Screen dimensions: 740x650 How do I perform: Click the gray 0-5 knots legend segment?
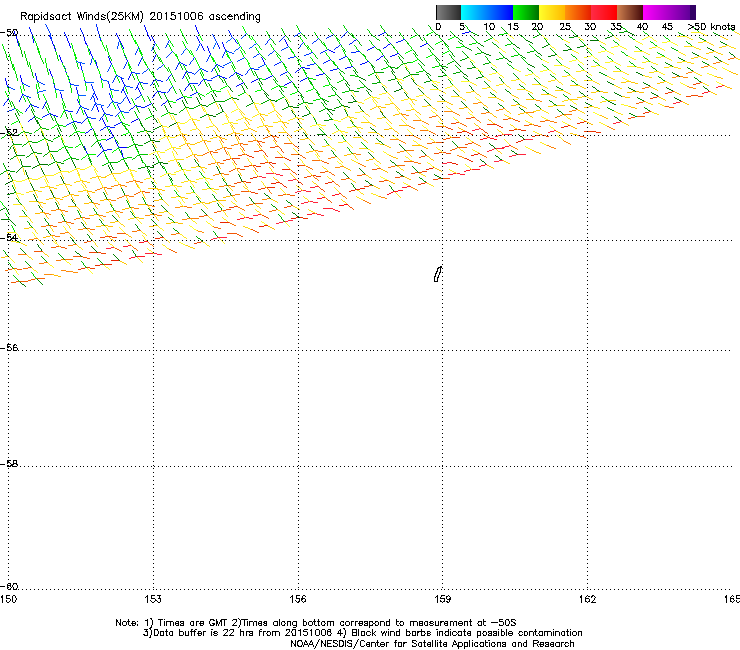pos(448,12)
